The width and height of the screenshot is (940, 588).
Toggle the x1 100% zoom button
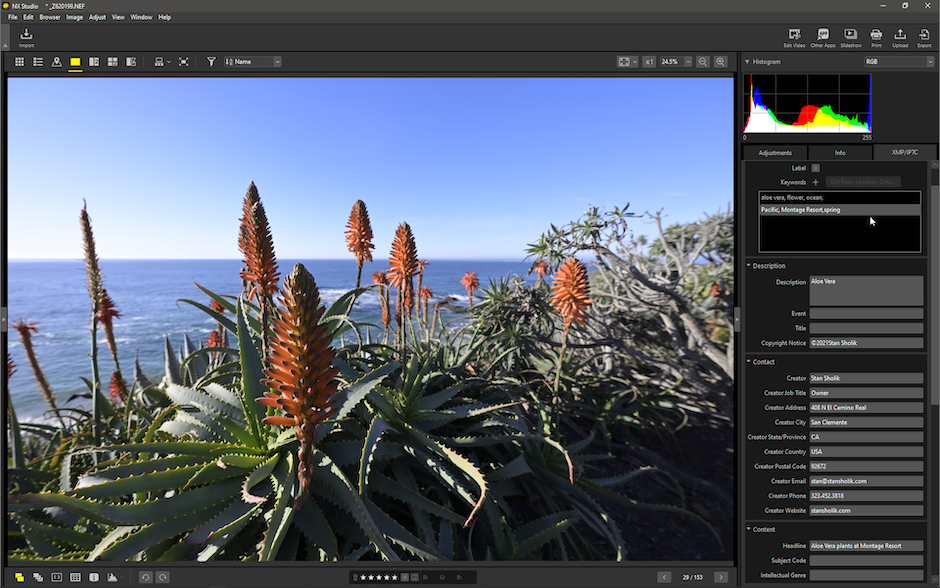(x=649, y=62)
